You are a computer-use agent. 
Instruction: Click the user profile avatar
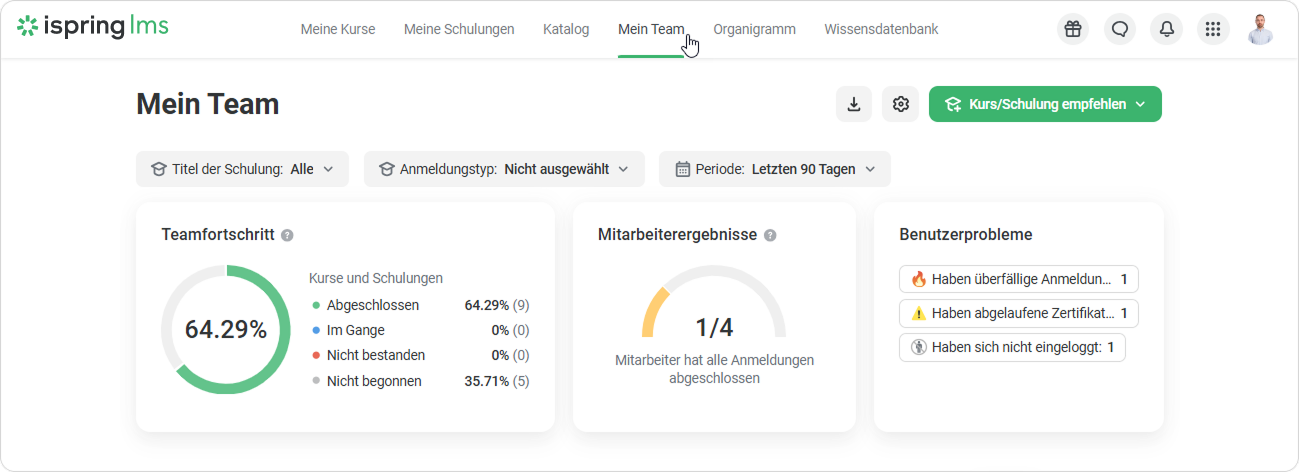[x=1260, y=29]
